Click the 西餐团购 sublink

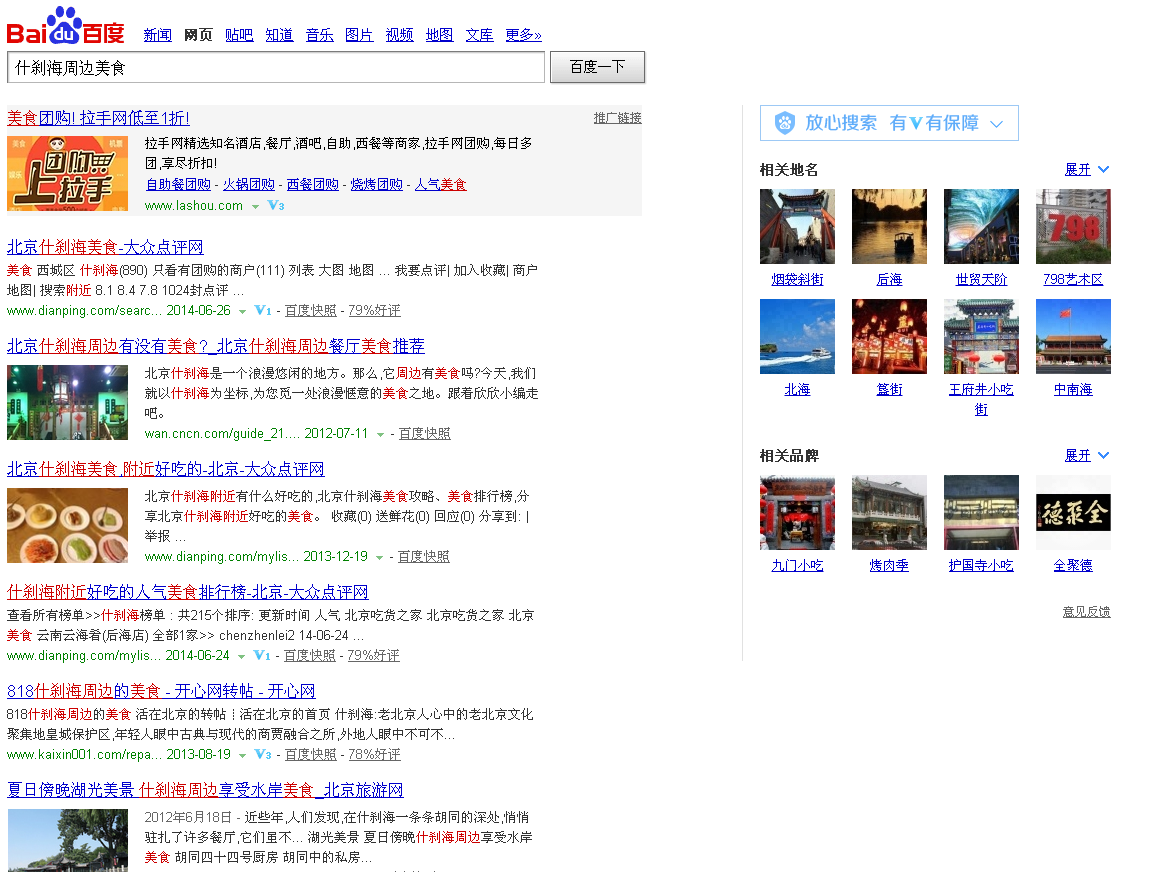click(313, 184)
